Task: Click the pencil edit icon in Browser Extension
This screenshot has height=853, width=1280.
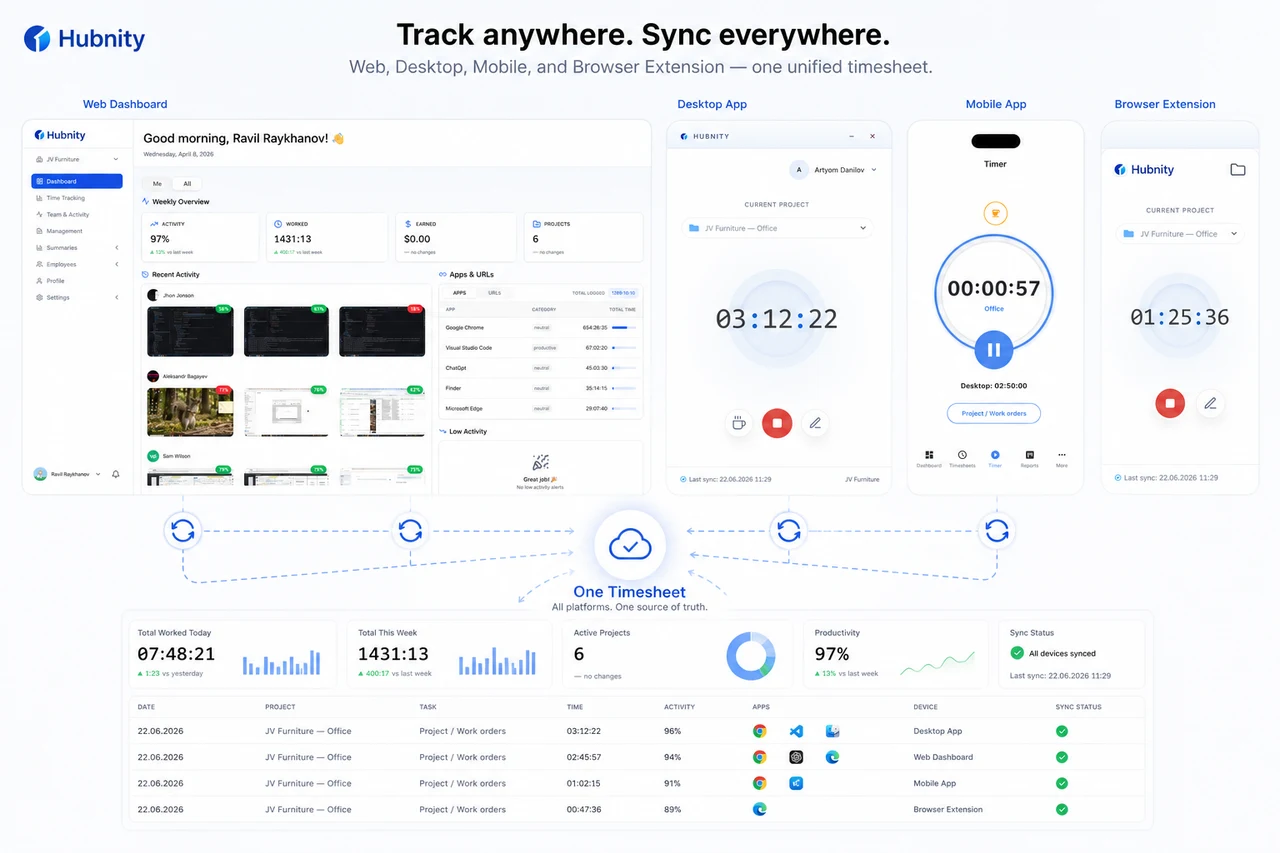Action: 1210,403
